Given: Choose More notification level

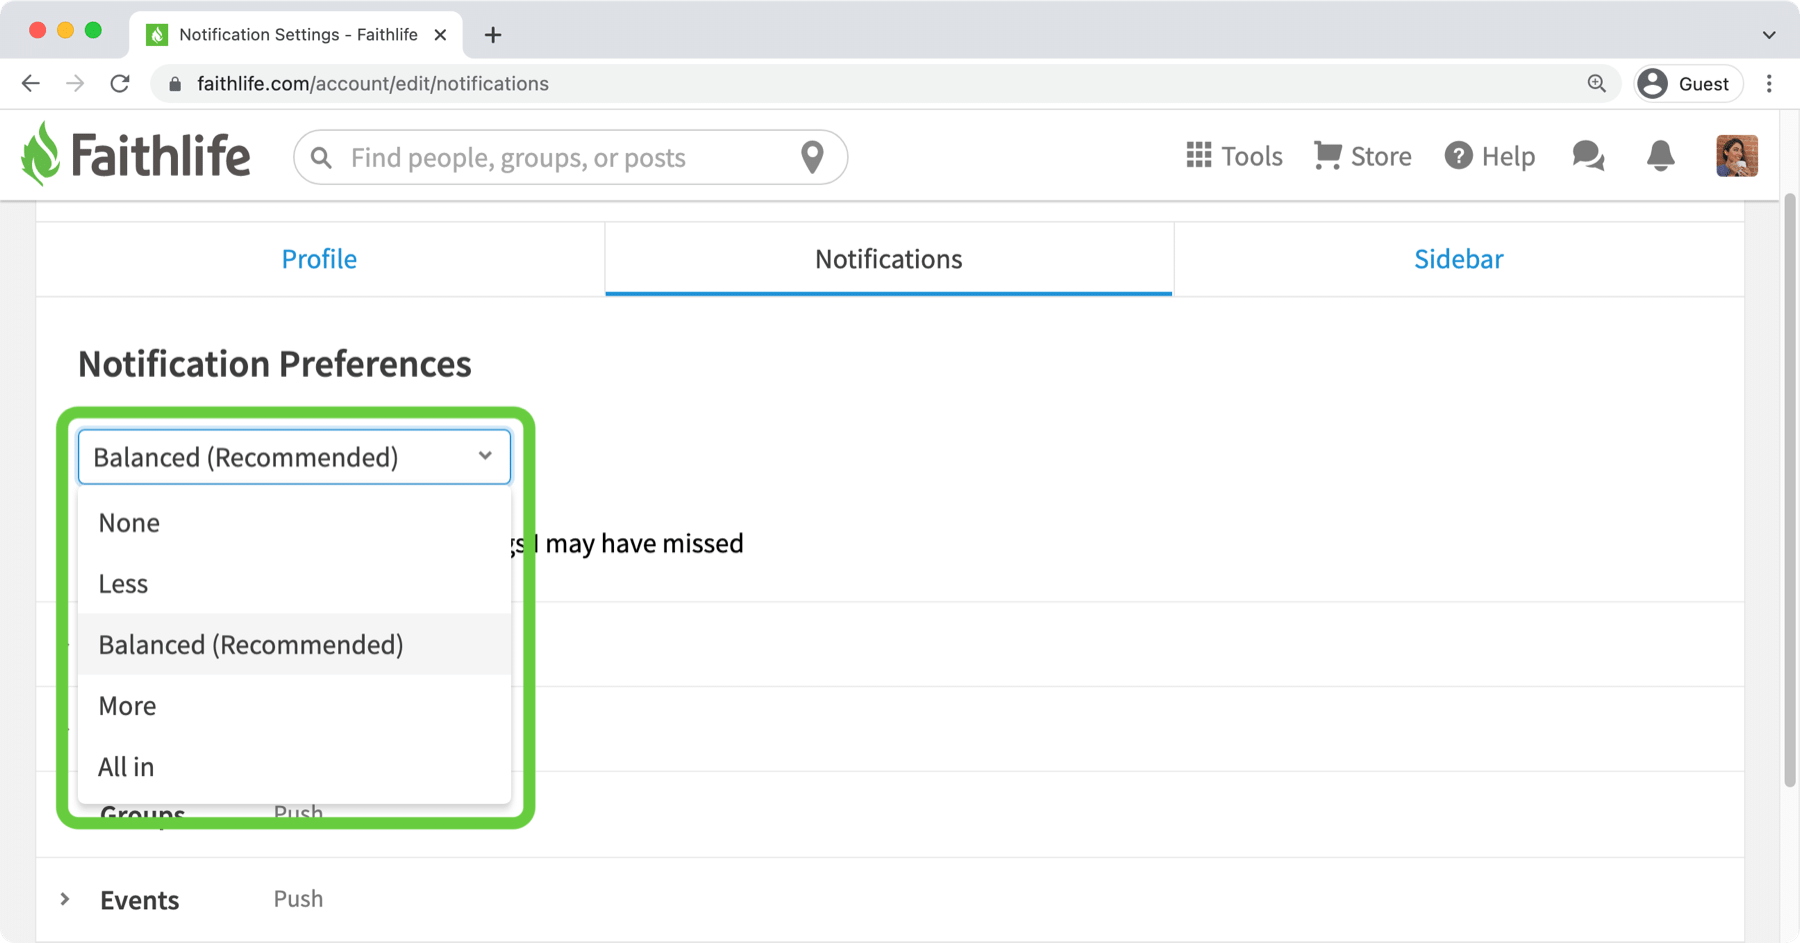Looking at the screenshot, I should click(294, 706).
